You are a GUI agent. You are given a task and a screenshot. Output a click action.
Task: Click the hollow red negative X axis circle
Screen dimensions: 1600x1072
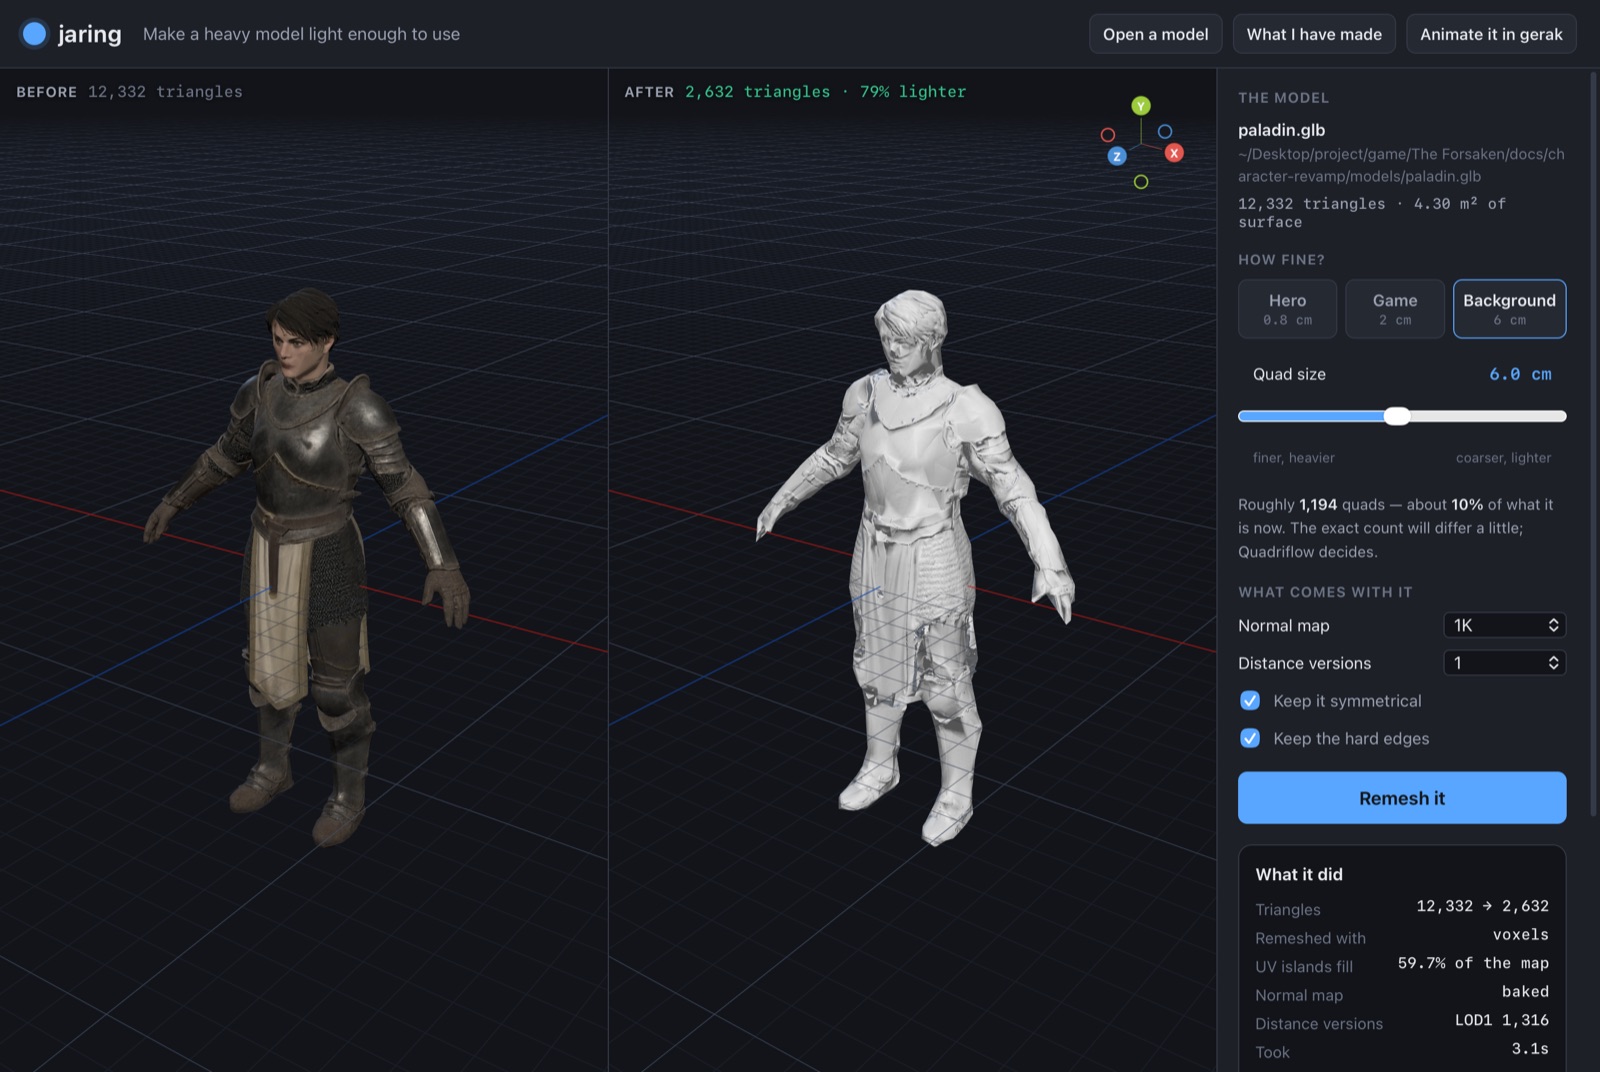point(1108,135)
